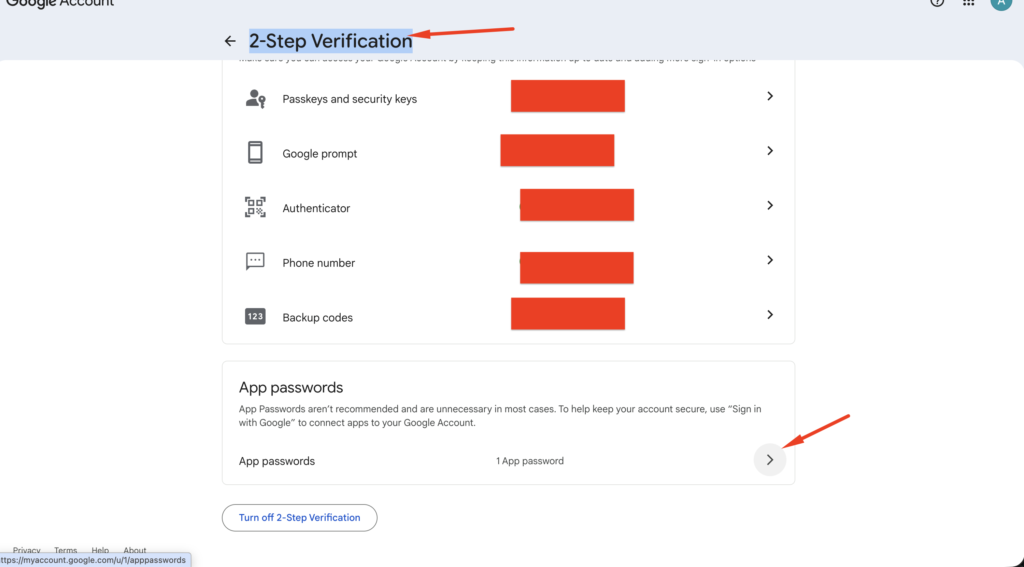Open the Privacy footer link
The image size is (1024, 567).
[x=27, y=550]
